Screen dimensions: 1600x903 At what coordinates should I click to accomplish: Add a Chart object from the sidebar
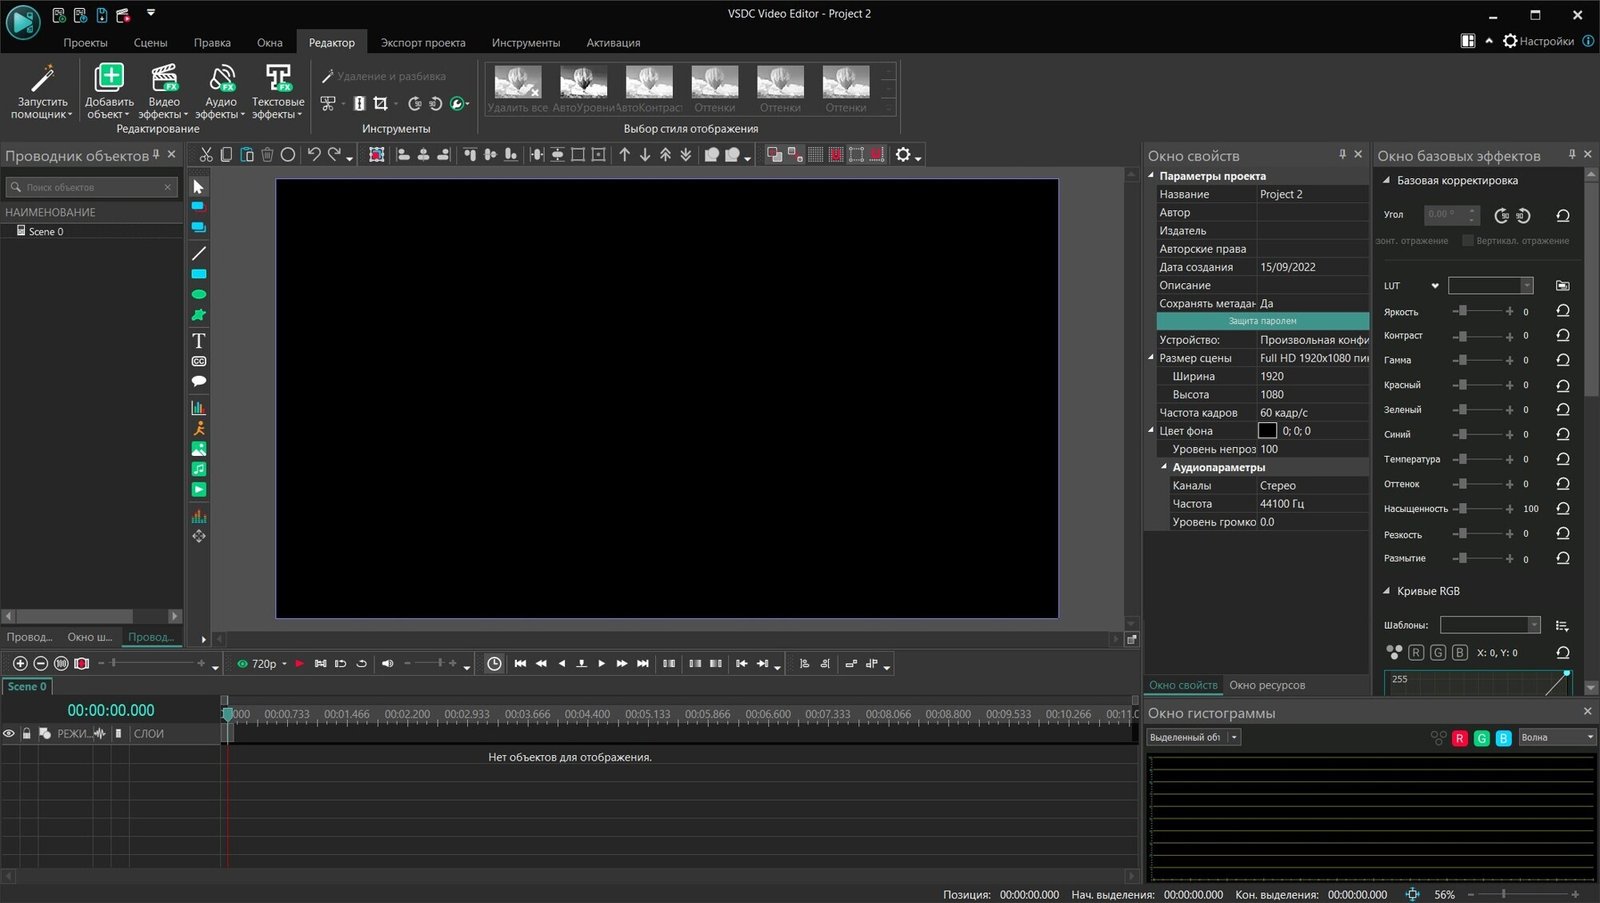point(199,407)
